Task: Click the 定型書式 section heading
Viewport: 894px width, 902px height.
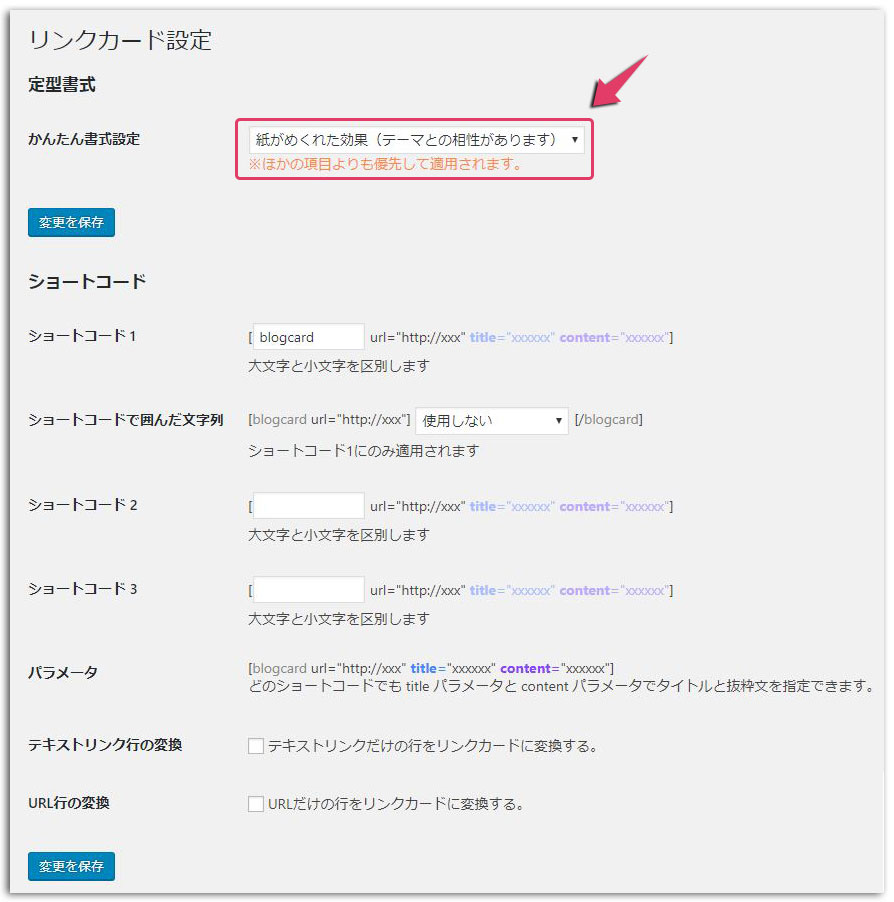Action: (62, 85)
